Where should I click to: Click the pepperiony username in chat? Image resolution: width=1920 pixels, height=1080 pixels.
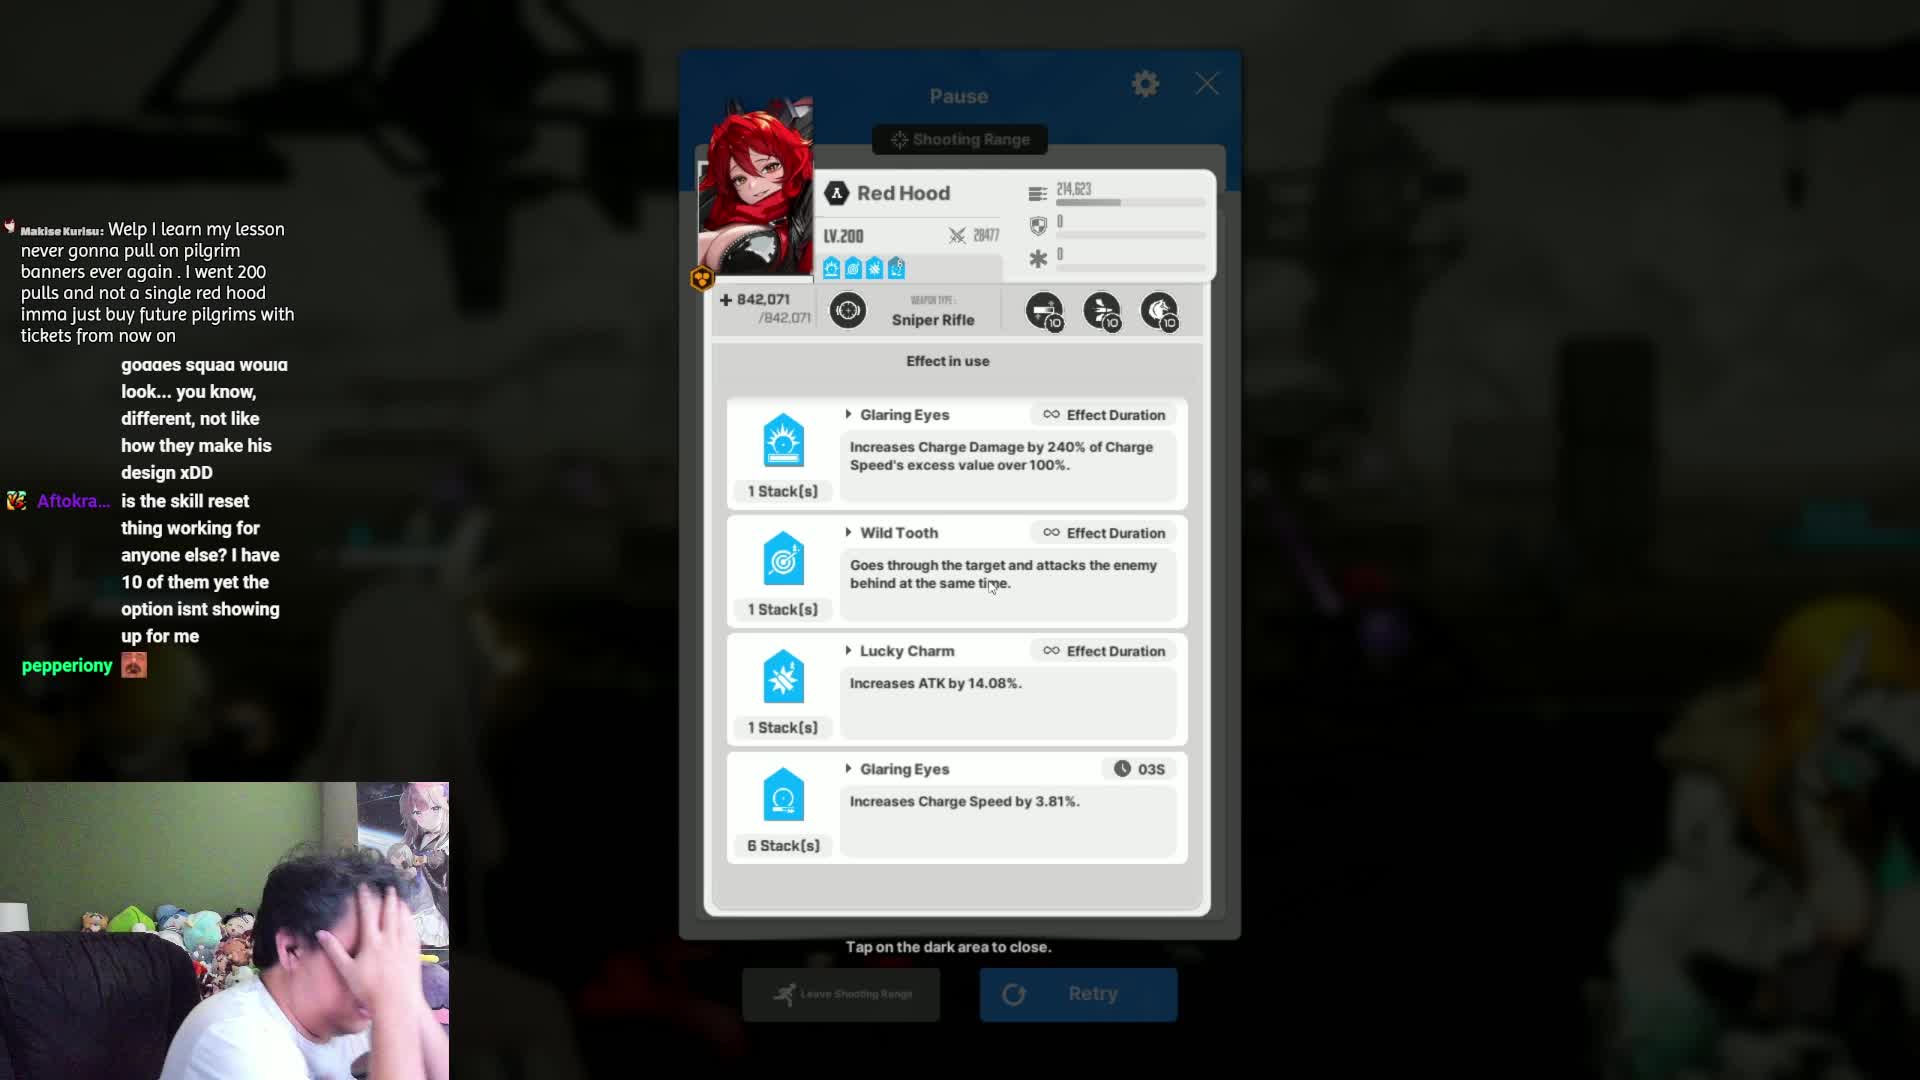[x=67, y=666]
